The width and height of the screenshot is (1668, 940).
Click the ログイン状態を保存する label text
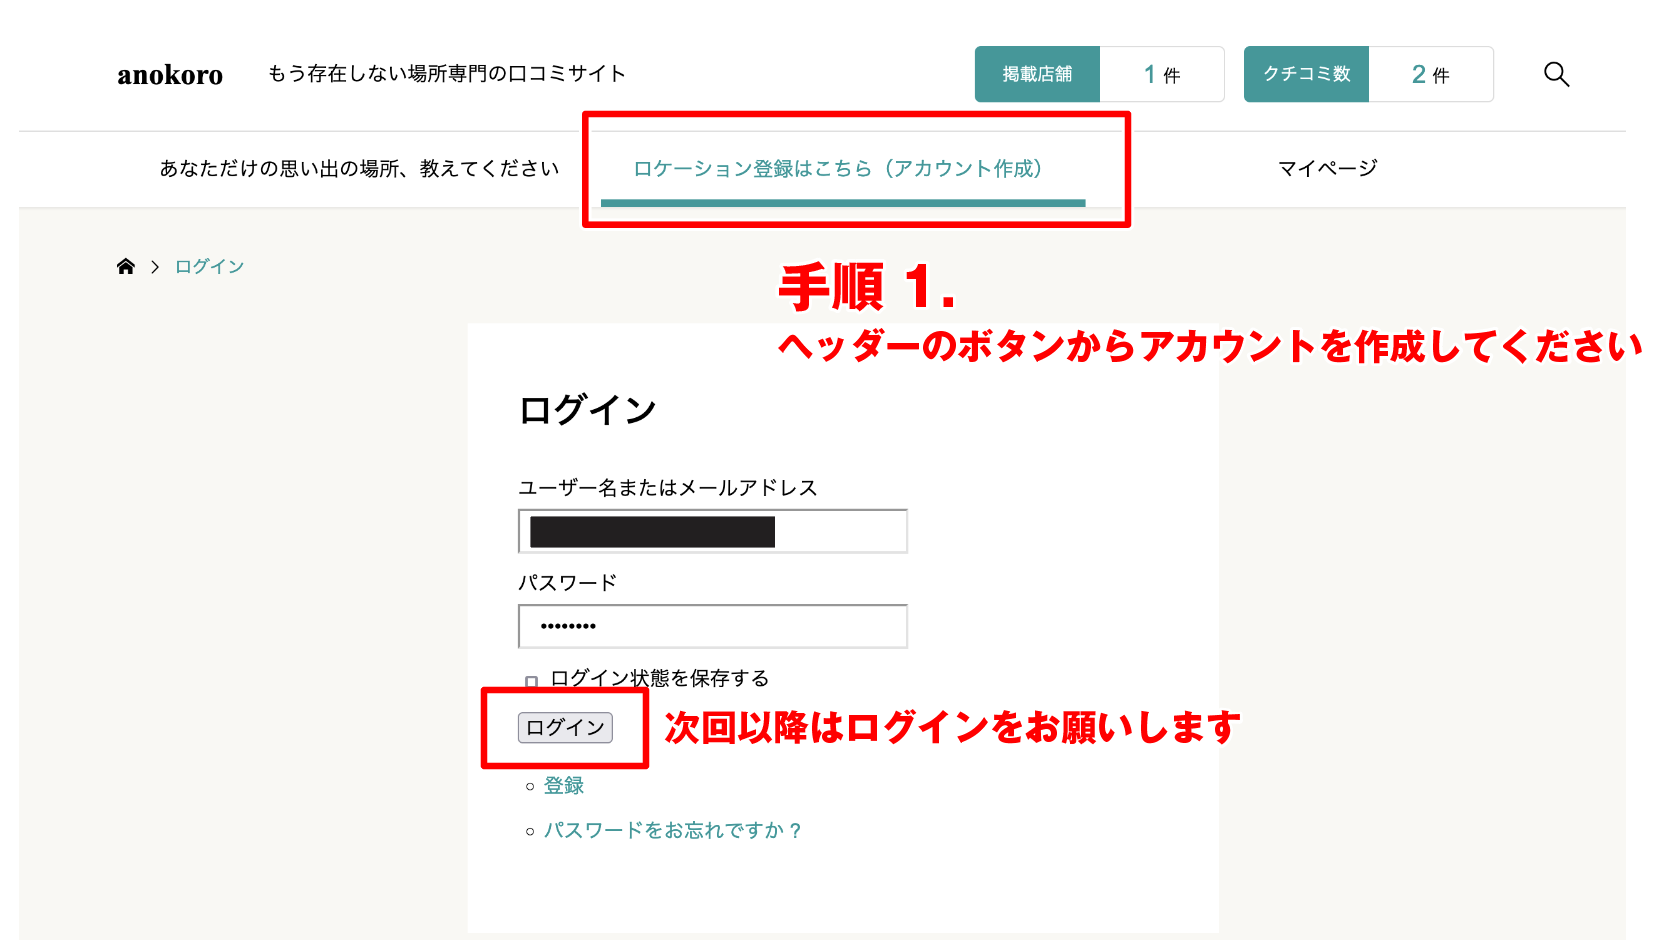point(659,678)
